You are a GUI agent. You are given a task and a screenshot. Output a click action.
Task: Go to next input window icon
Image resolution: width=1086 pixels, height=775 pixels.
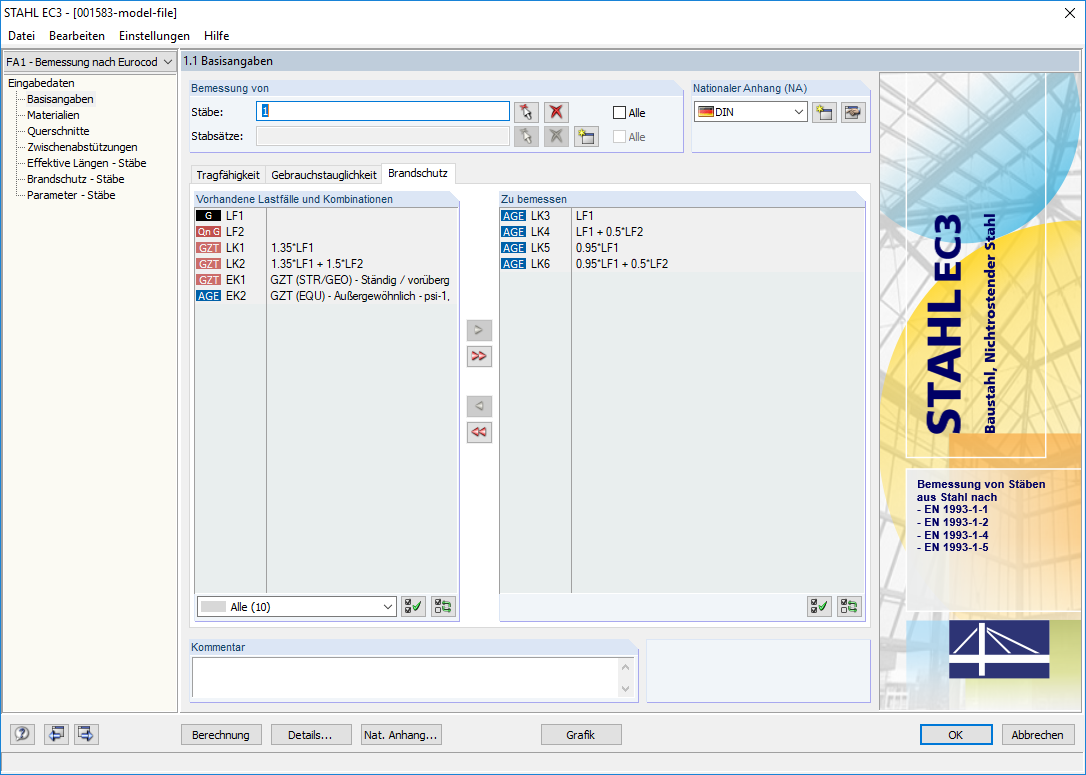pyautogui.click(x=87, y=733)
